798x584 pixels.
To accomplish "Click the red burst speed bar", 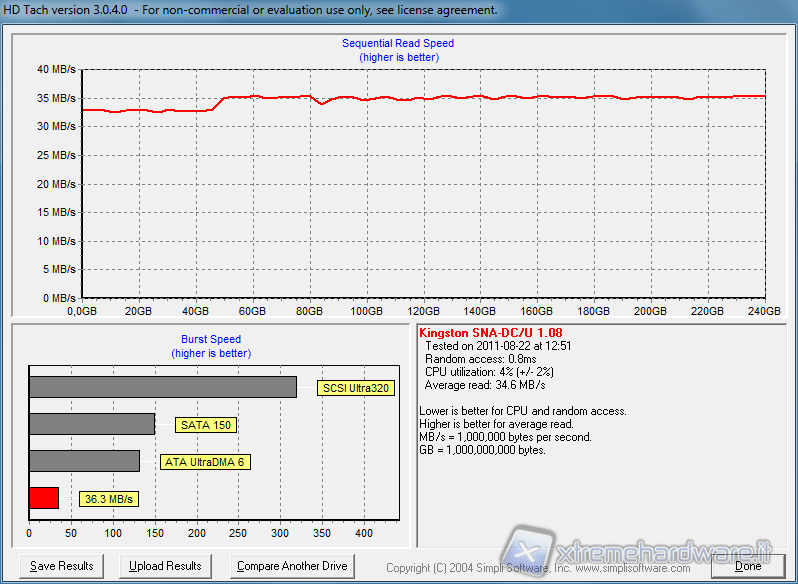I will tap(44, 498).
